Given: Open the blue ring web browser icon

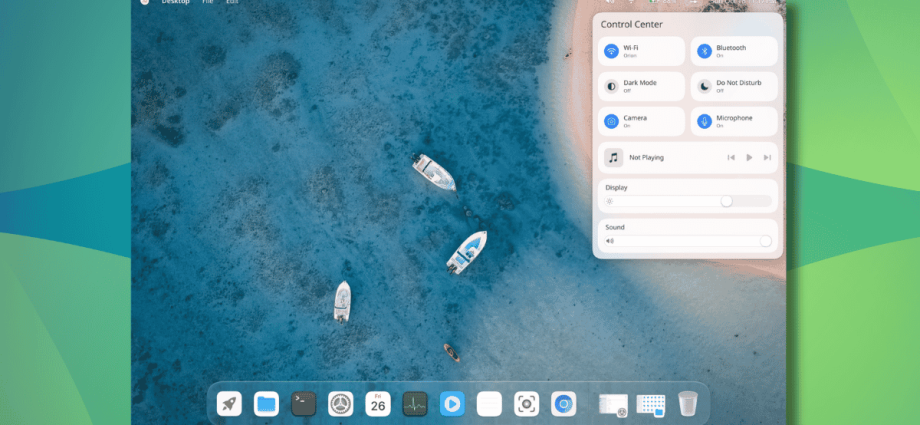Looking at the screenshot, I should [564, 404].
